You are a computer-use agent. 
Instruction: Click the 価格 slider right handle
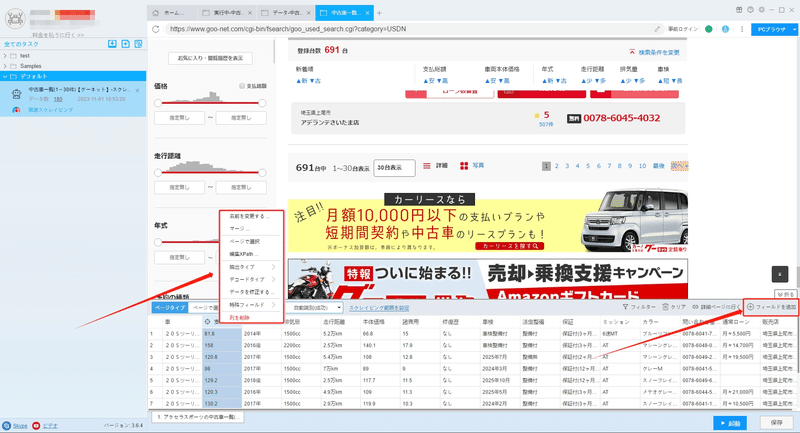(x=262, y=103)
